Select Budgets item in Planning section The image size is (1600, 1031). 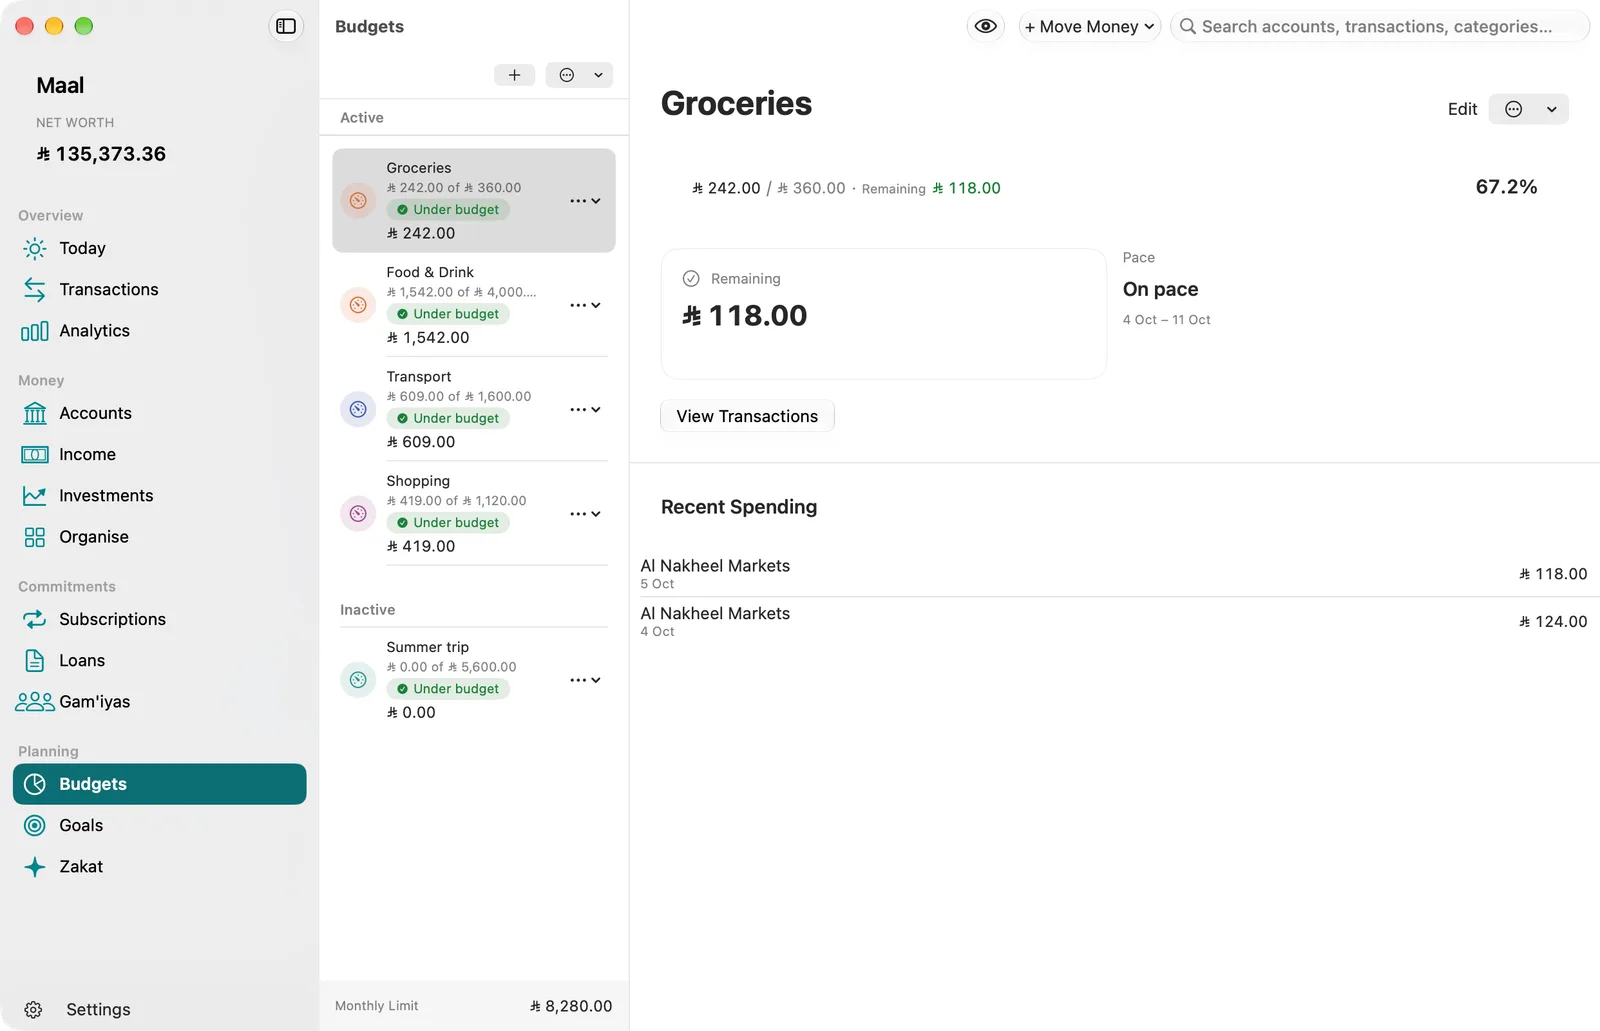point(160,784)
